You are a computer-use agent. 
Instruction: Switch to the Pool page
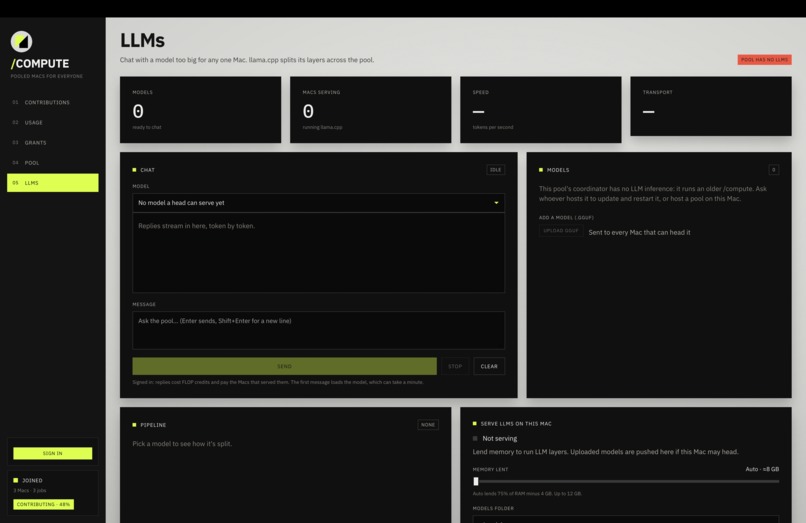[x=52, y=163]
